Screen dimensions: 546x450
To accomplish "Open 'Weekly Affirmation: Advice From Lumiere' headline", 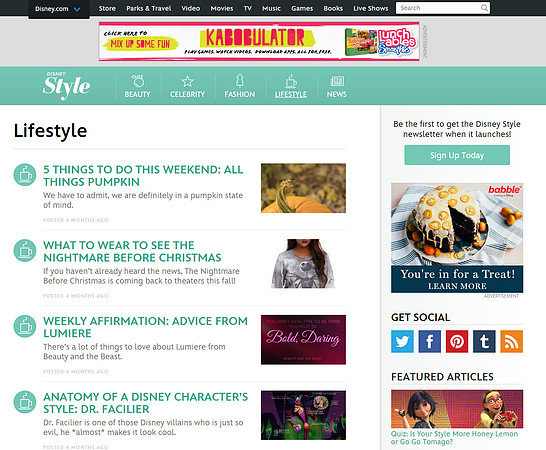I will tap(145, 327).
